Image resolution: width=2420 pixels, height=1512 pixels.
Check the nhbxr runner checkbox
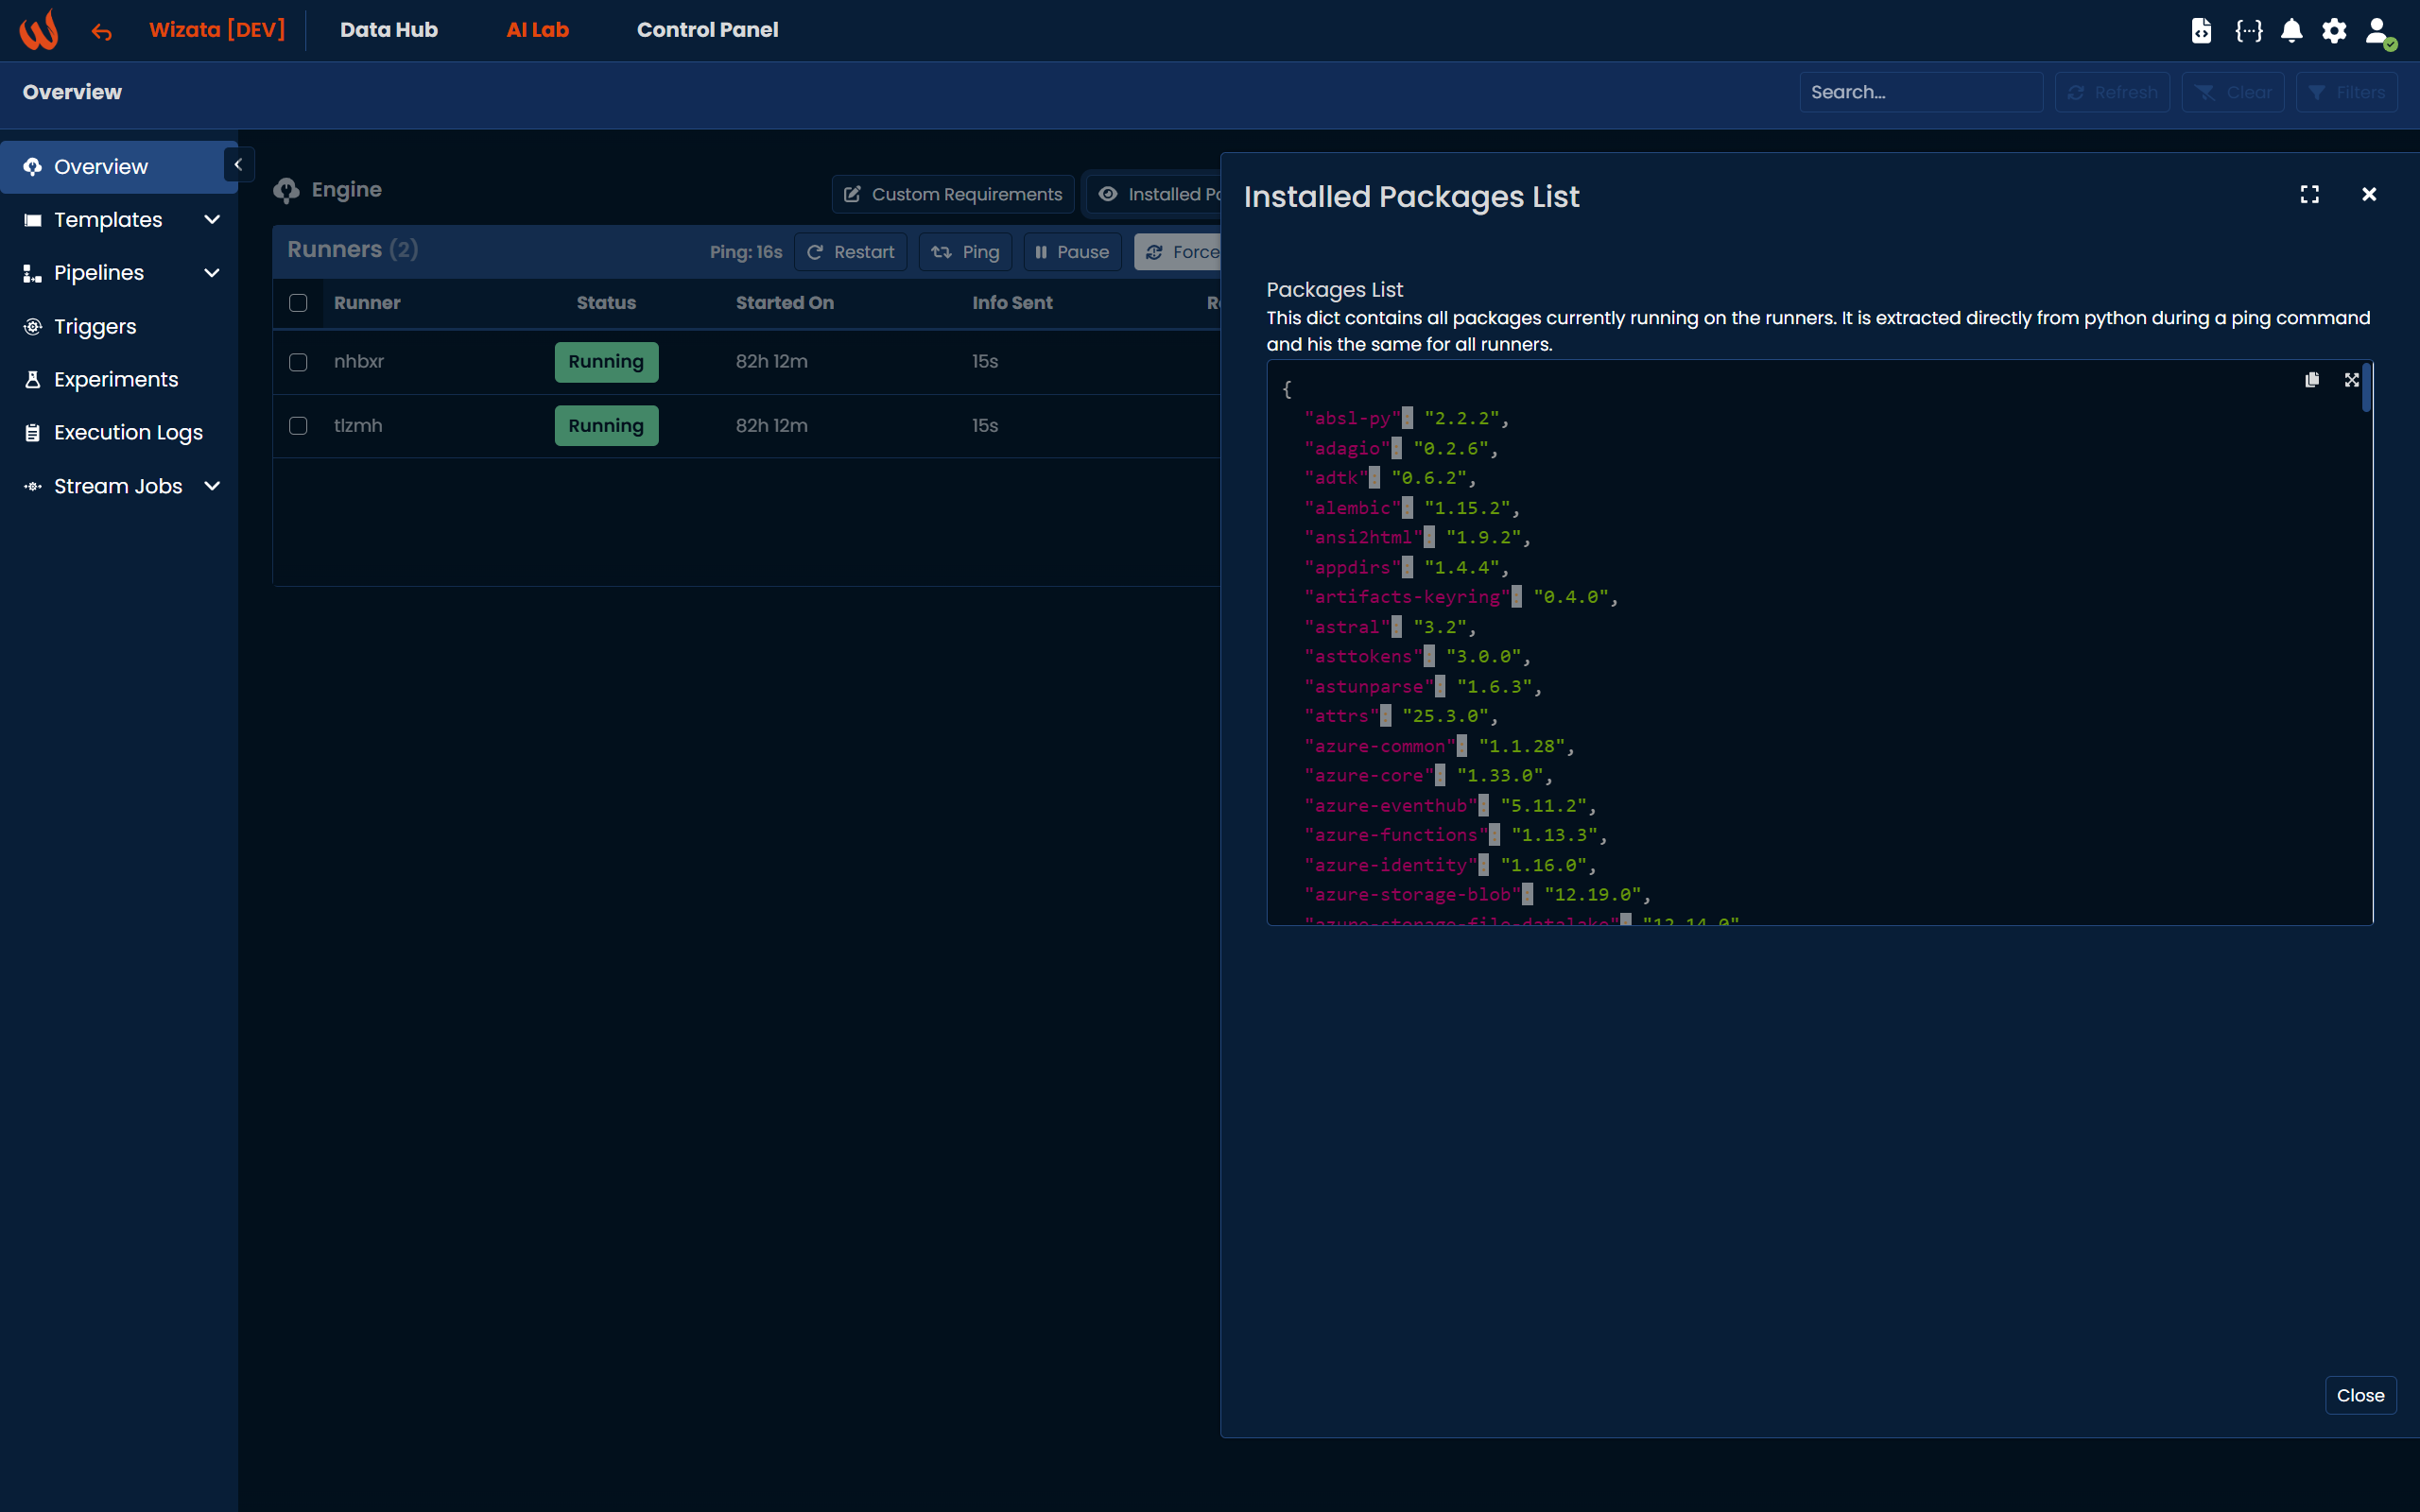pyautogui.click(x=298, y=362)
